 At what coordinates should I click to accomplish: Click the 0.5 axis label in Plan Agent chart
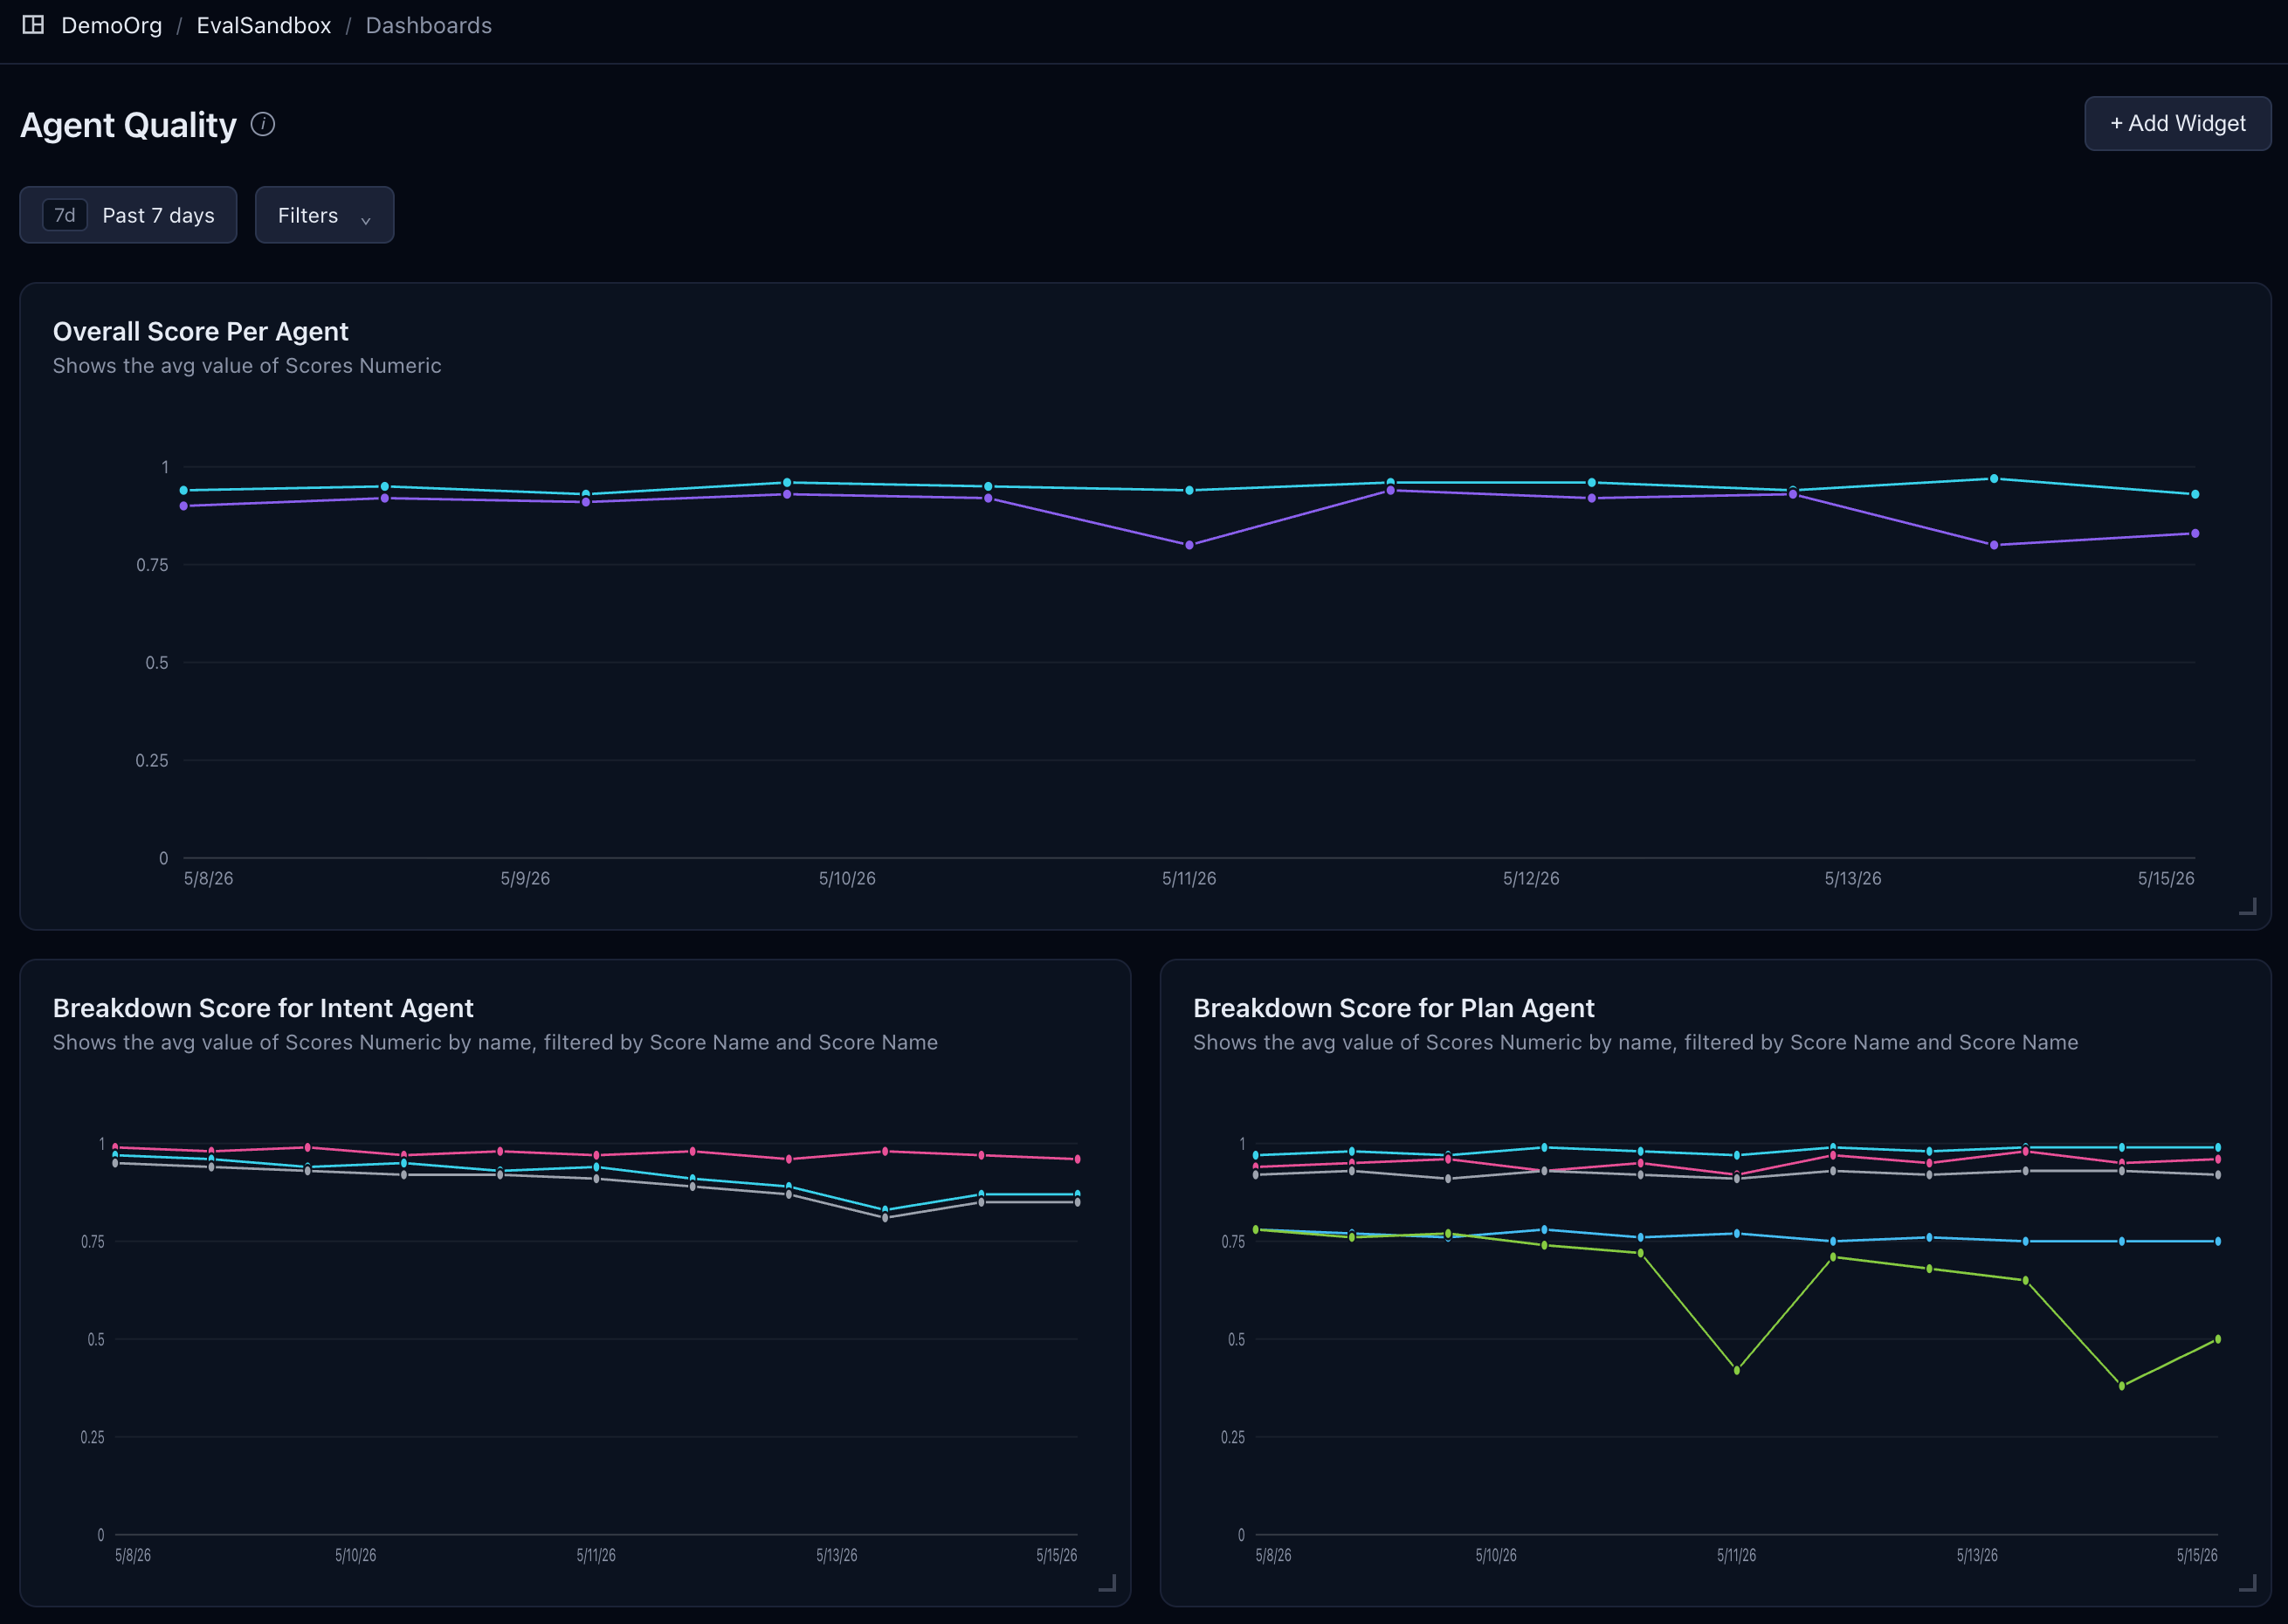pos(1236,1339)
